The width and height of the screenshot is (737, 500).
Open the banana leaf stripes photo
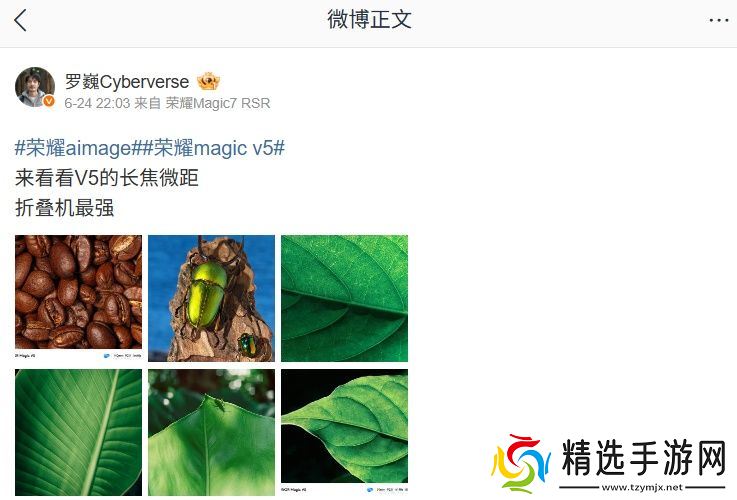[78, 432]
